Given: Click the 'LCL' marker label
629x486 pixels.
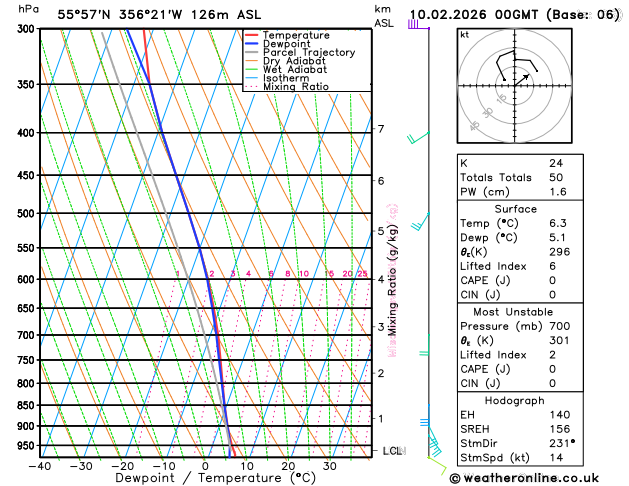Looking at the screenshot, I should point(392,451).
